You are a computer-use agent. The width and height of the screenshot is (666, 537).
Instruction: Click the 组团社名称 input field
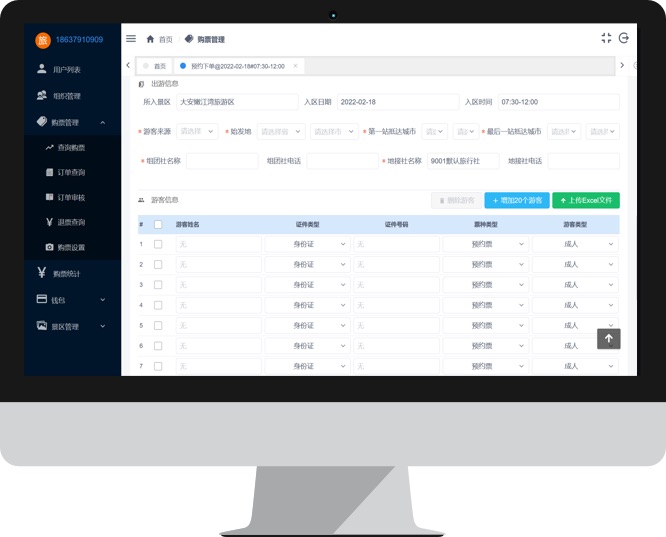[221, 161]
